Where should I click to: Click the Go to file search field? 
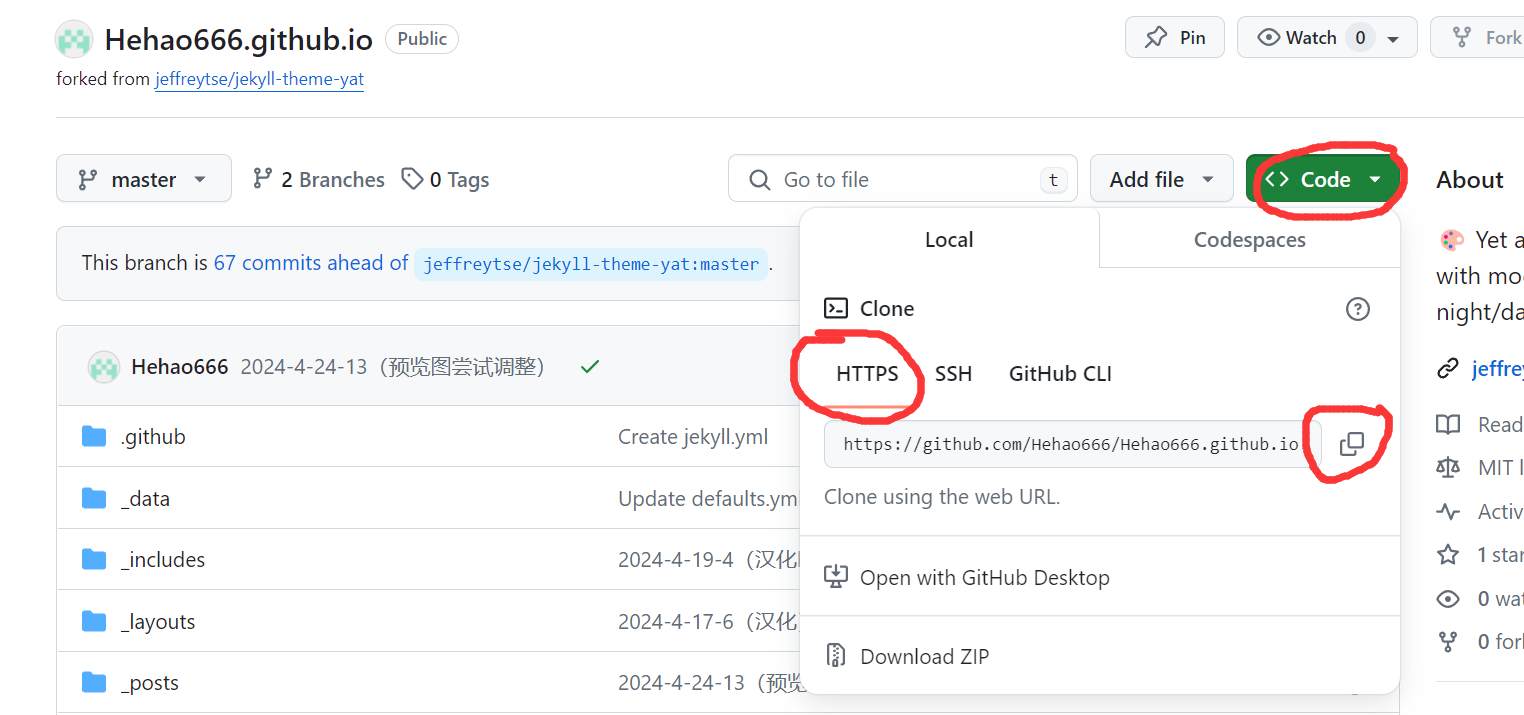click(x=903, y=179)
